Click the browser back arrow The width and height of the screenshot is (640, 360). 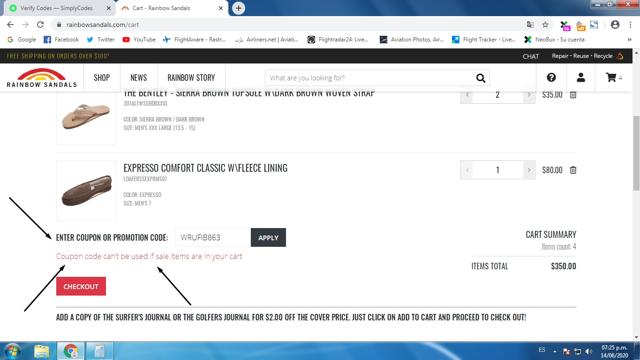click(x=10, y=25)
